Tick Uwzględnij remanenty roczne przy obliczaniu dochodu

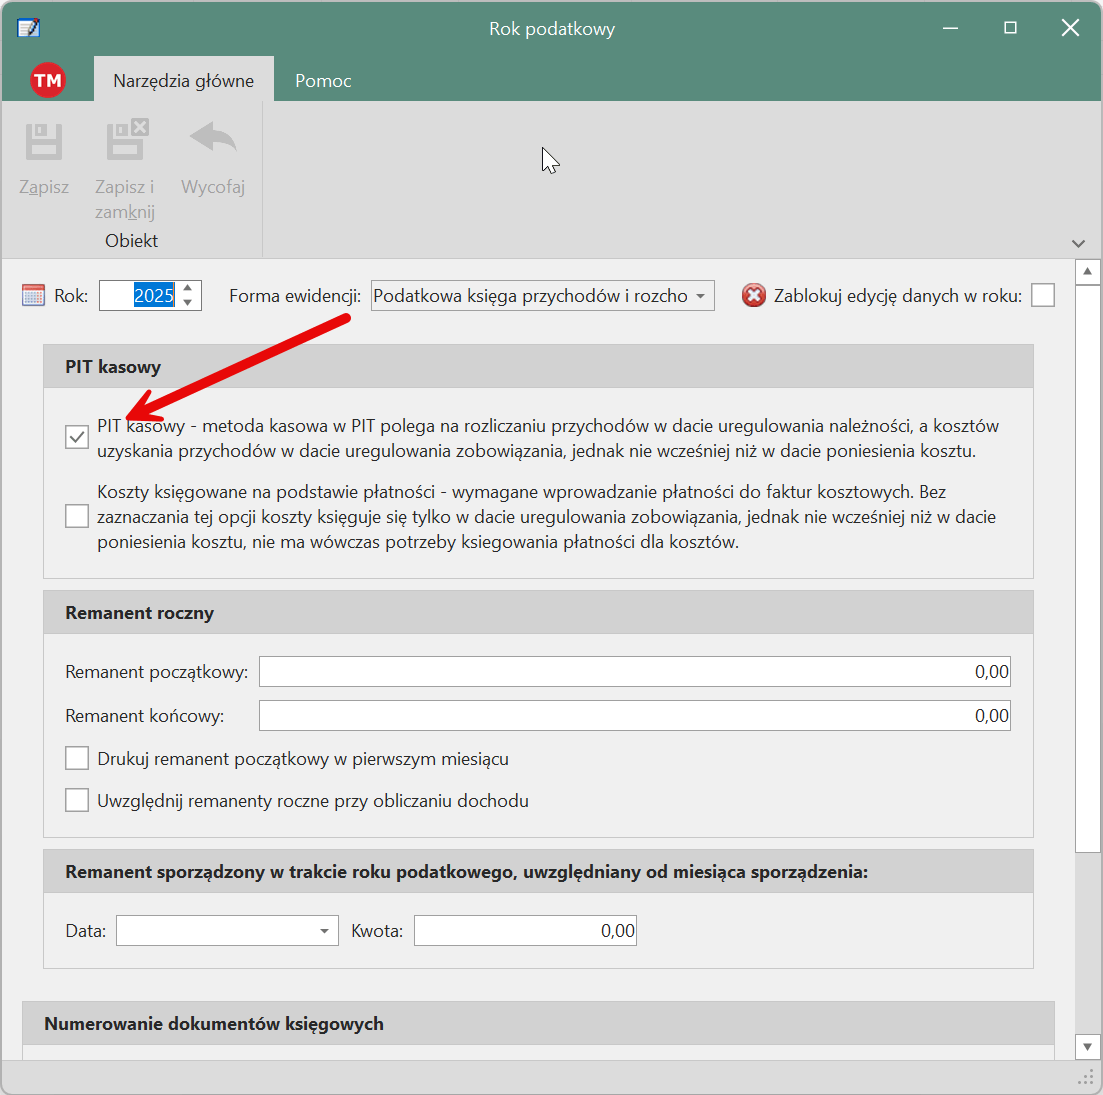pos(77,801)
